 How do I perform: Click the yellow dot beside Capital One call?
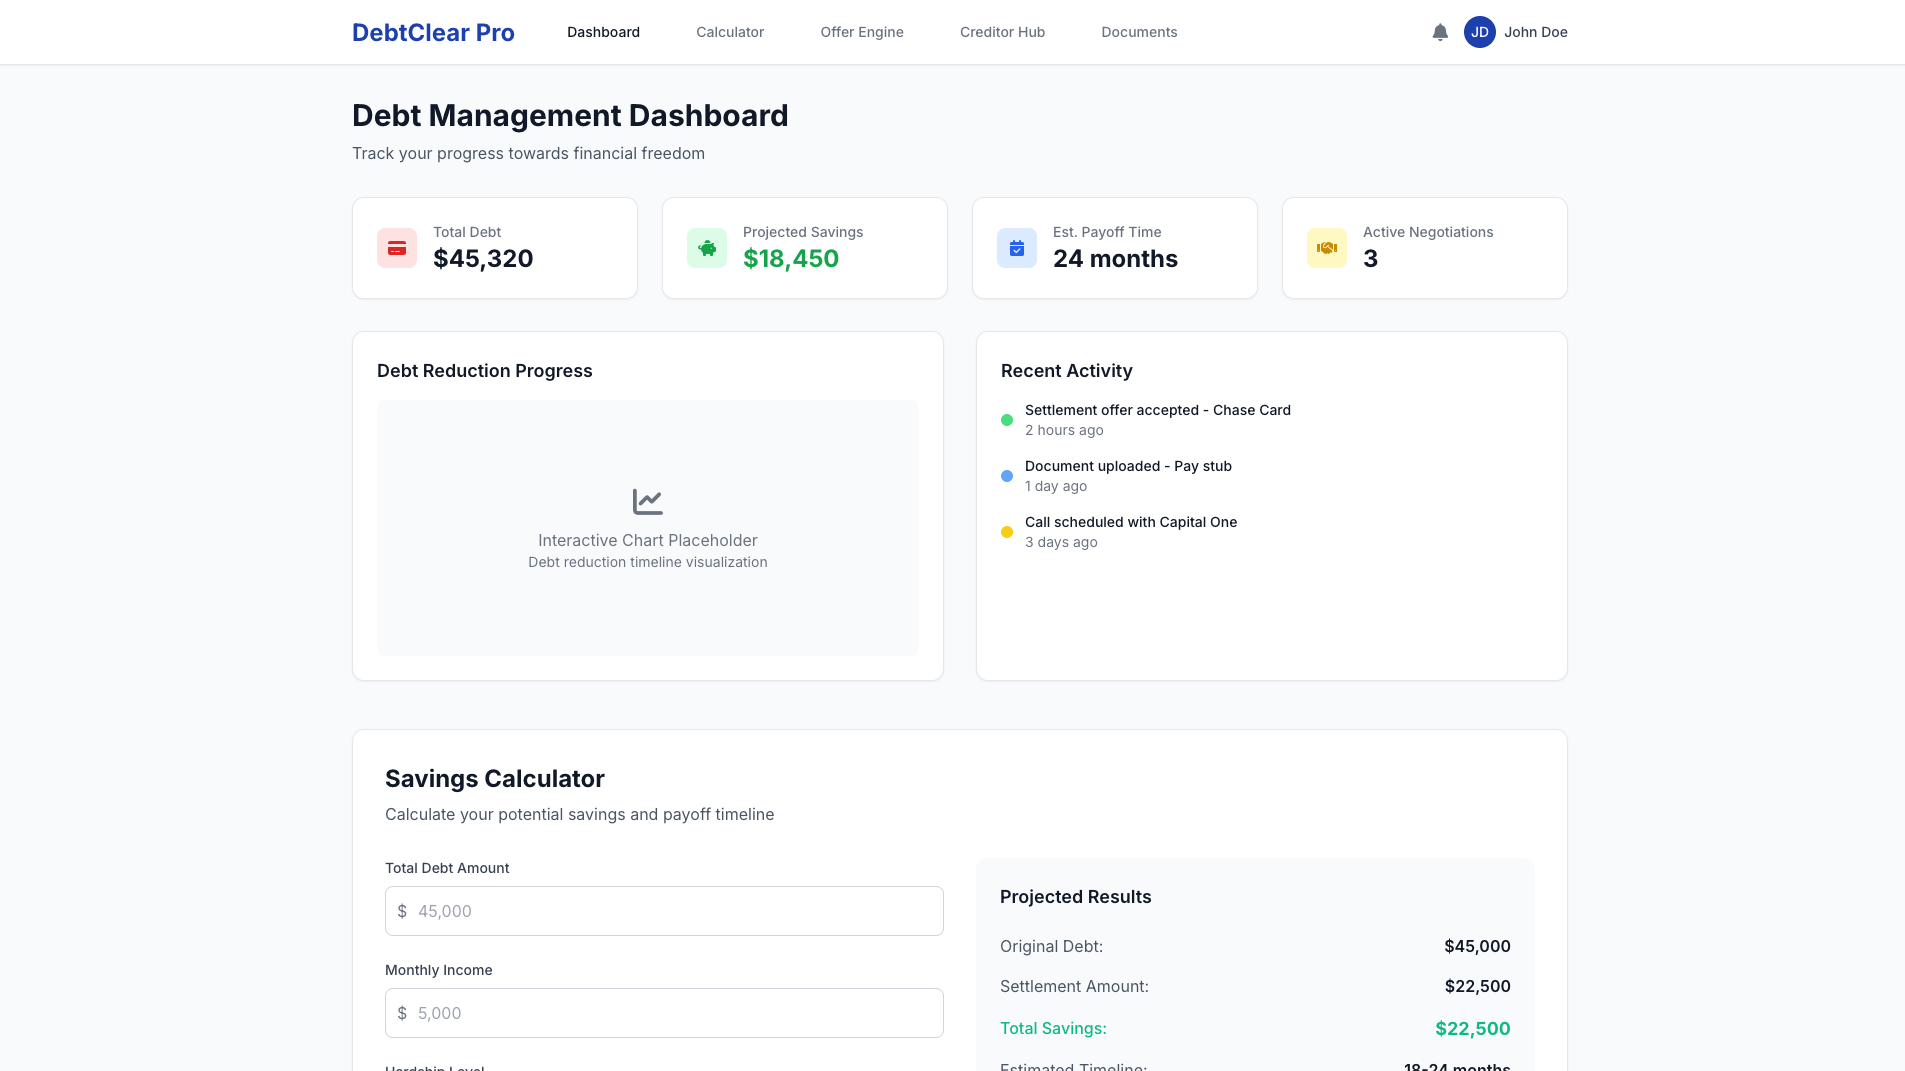coord(1006,532)
